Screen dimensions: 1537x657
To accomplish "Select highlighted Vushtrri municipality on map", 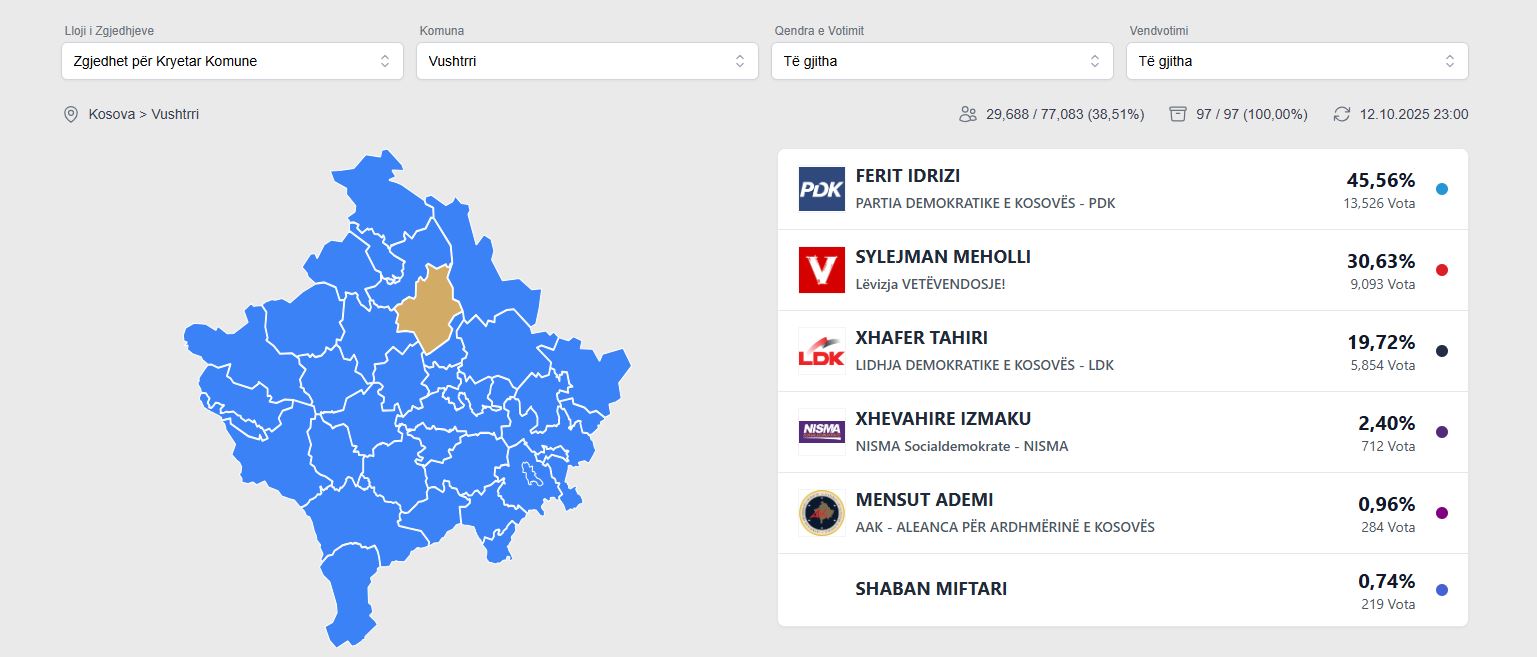I will pos(428,308).
